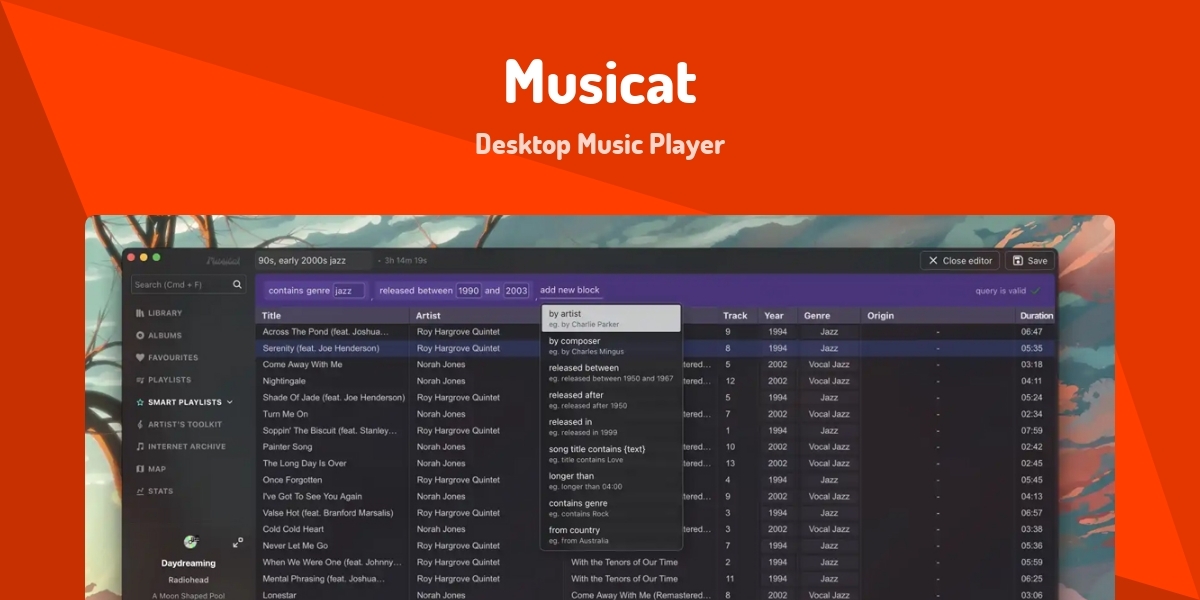Open the add new block dropdown
1200x600 pixels.
570,291
